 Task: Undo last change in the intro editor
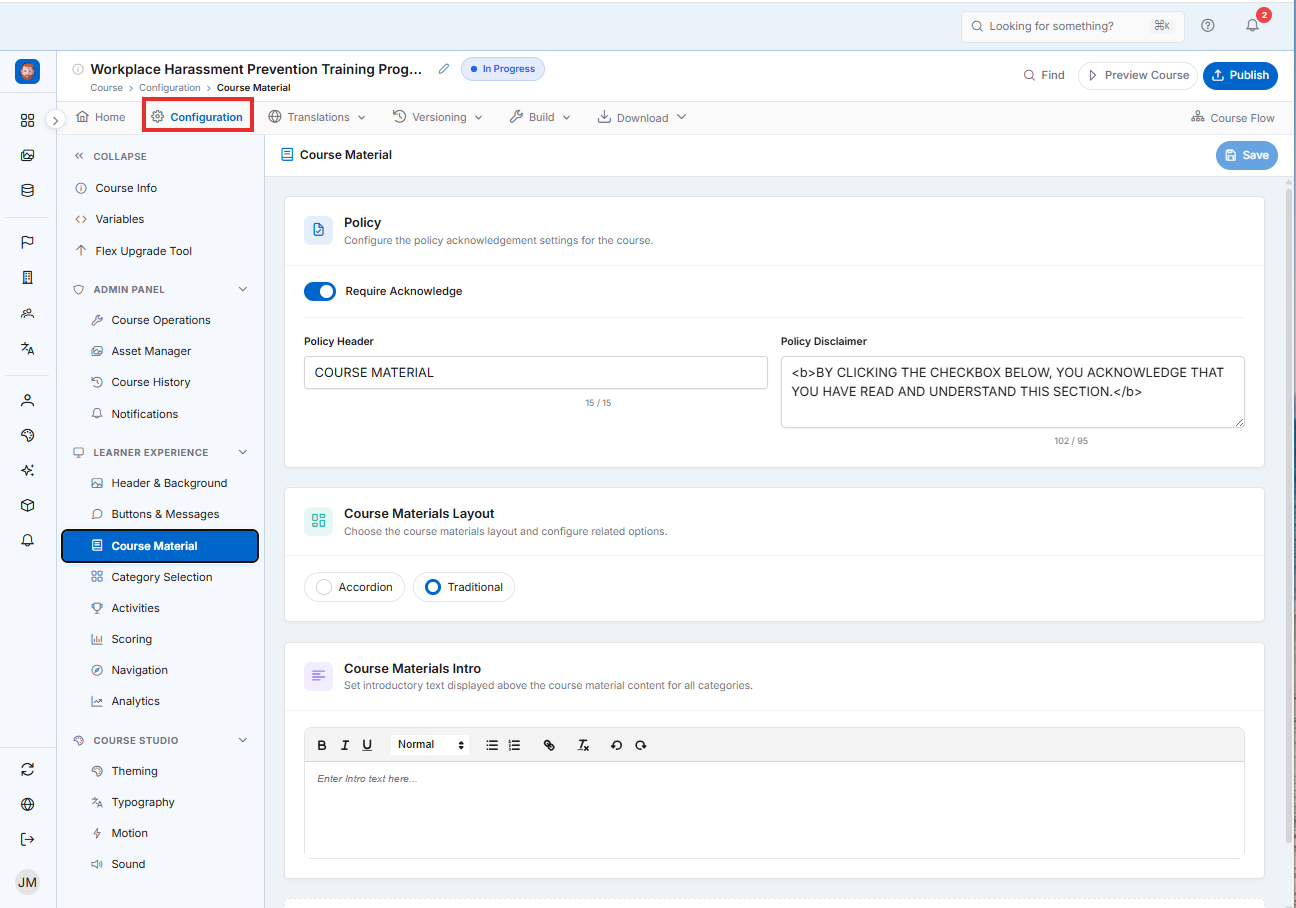pos(616,745)
